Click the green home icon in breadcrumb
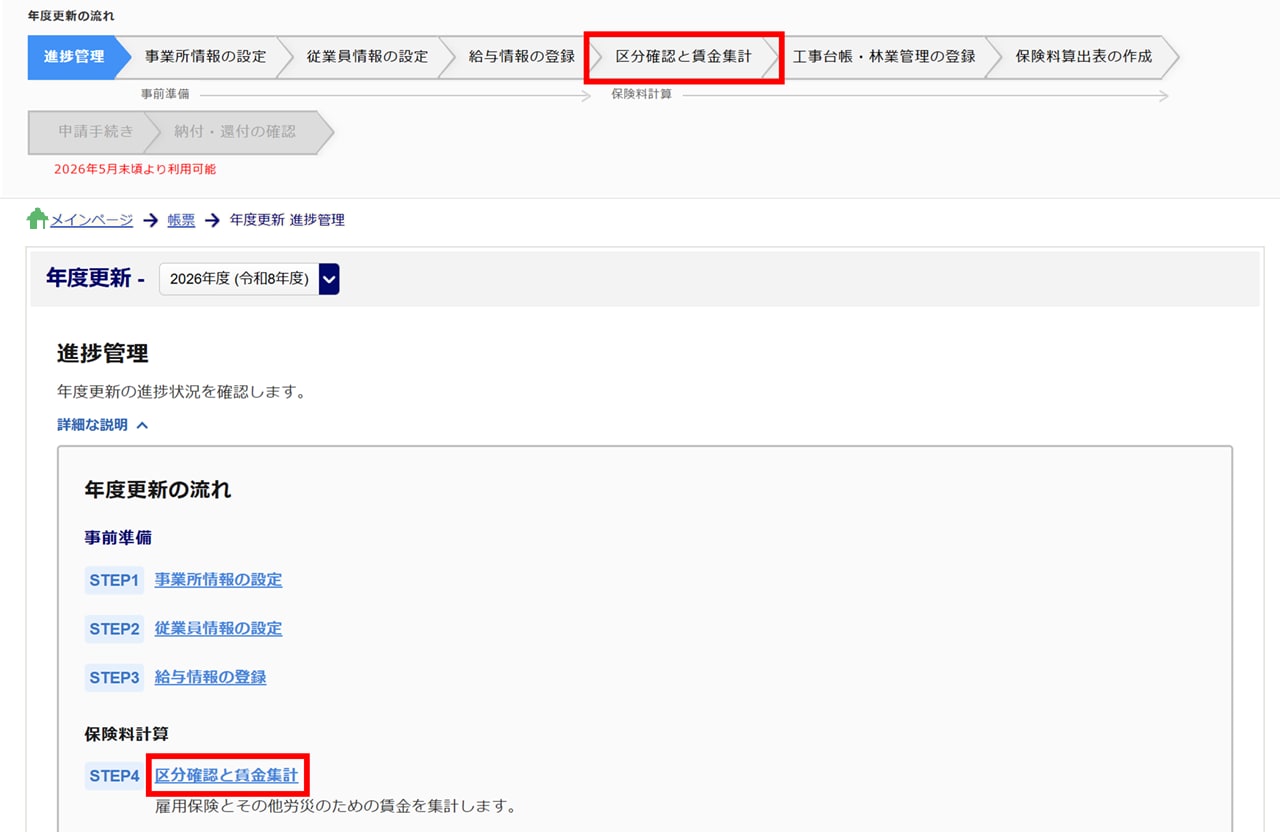 (x=37, y=219)
